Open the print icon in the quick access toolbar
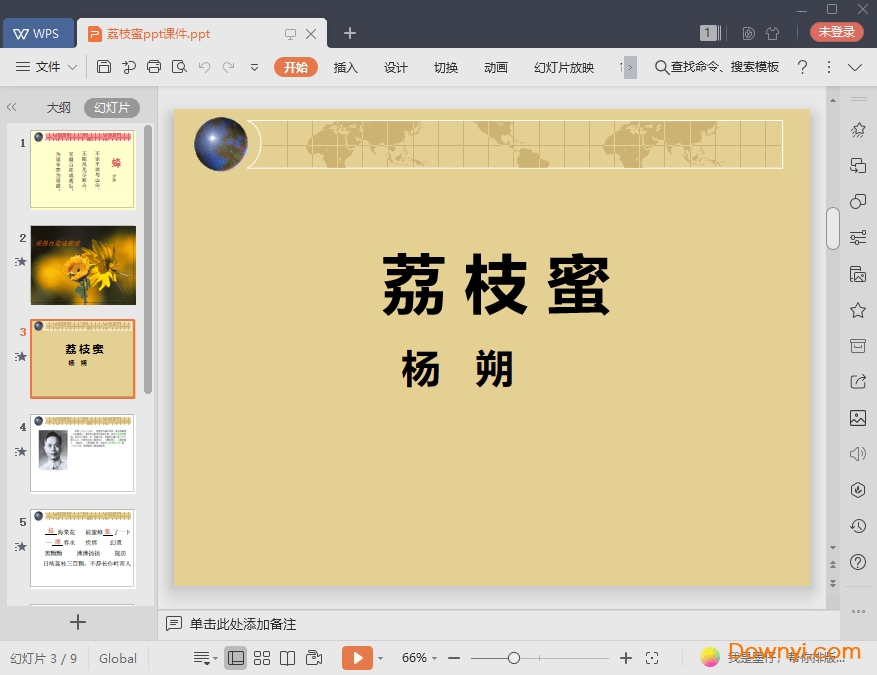877x675 pixels. [154, 67]
